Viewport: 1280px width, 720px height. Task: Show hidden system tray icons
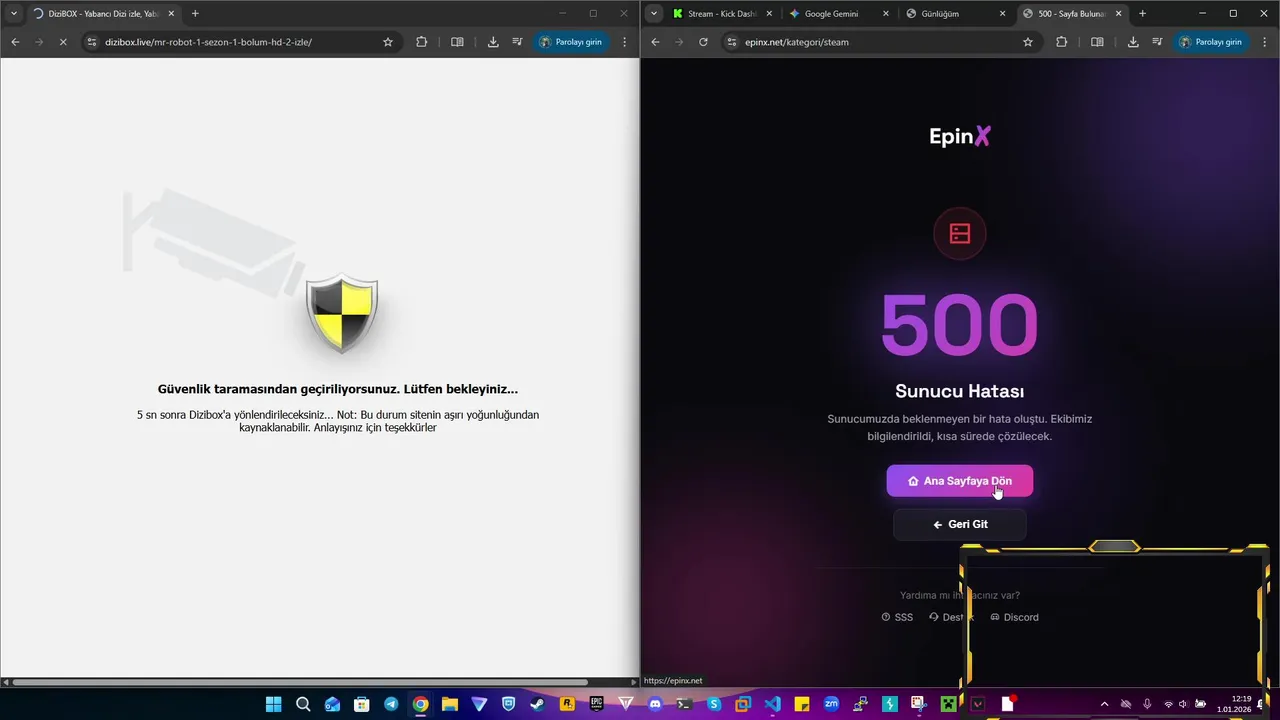[x=1104, y=704]
